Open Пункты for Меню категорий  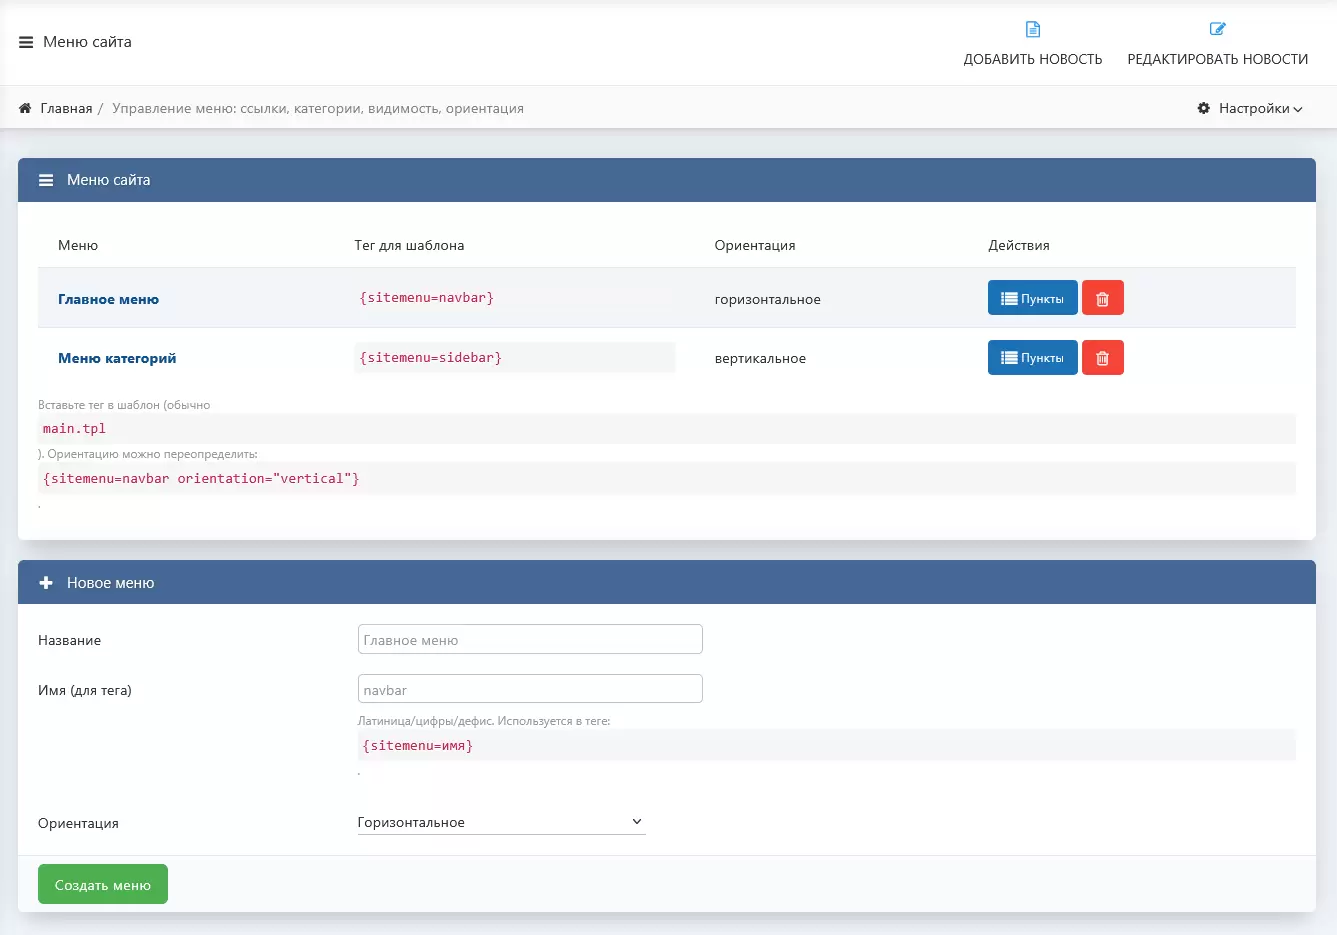(1033, 358)
